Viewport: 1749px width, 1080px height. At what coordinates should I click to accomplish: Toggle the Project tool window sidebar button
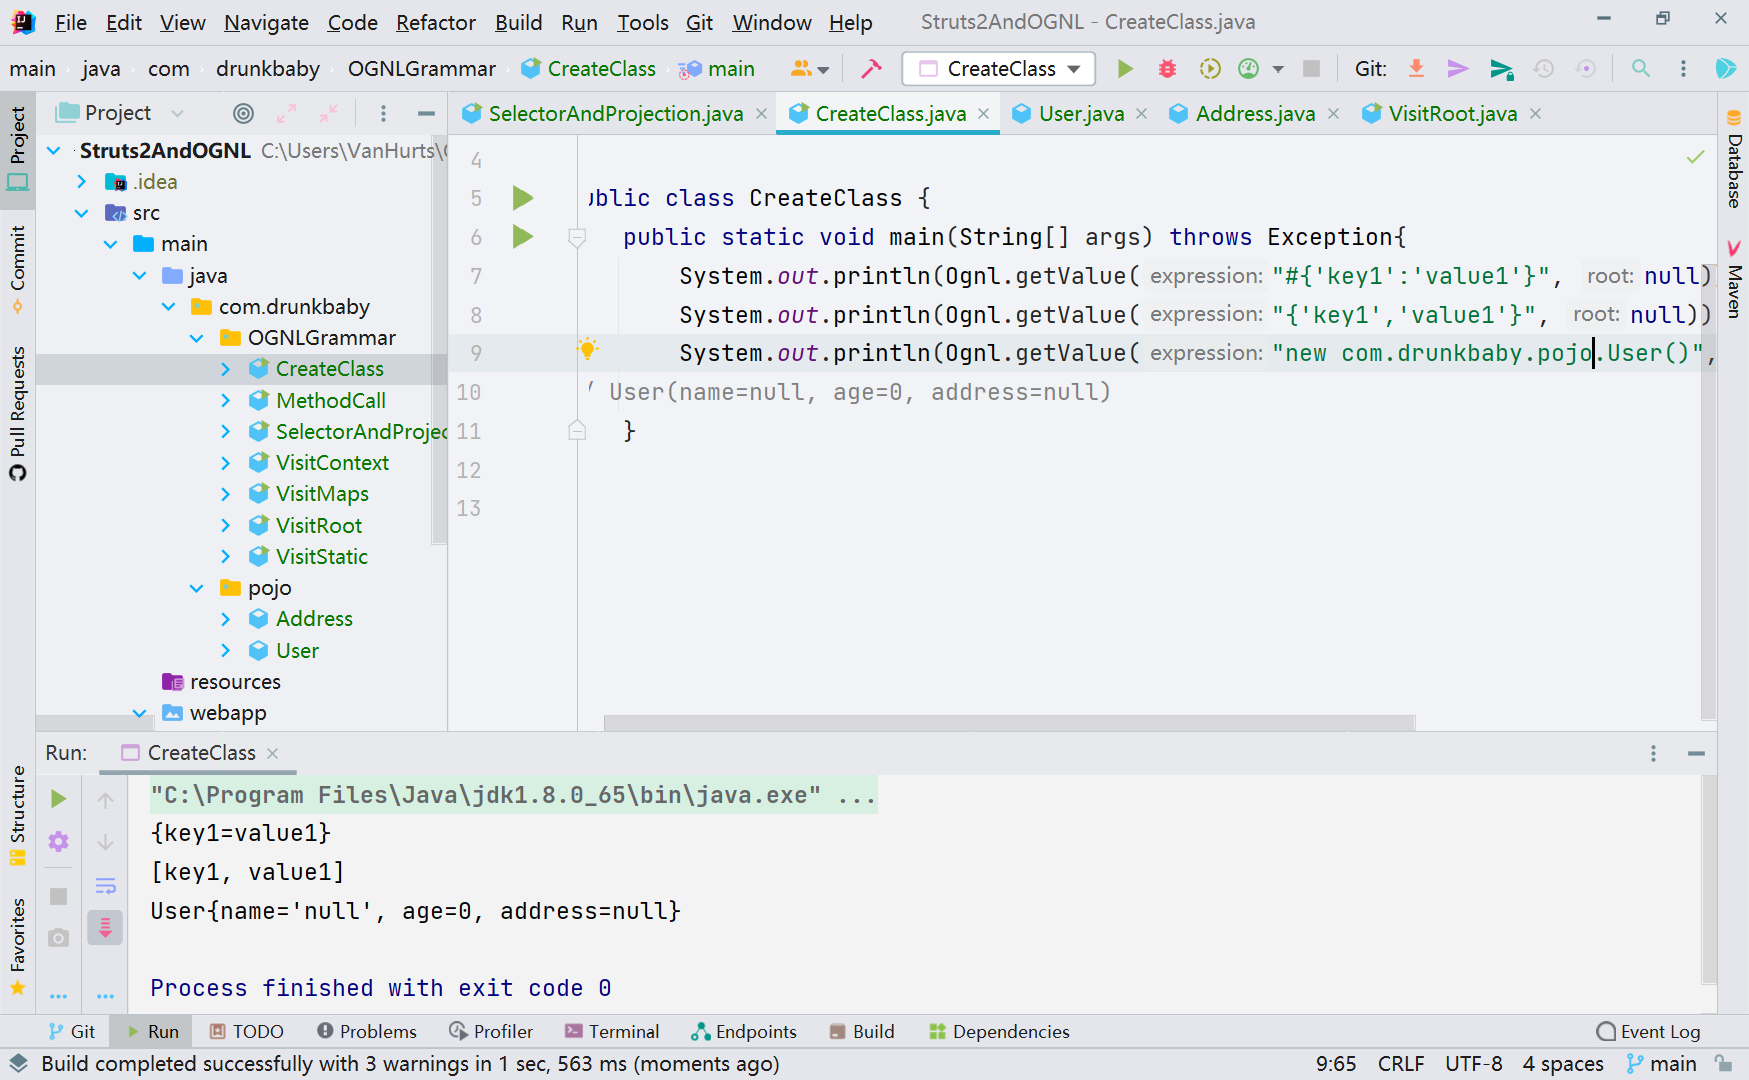[18, 150]
